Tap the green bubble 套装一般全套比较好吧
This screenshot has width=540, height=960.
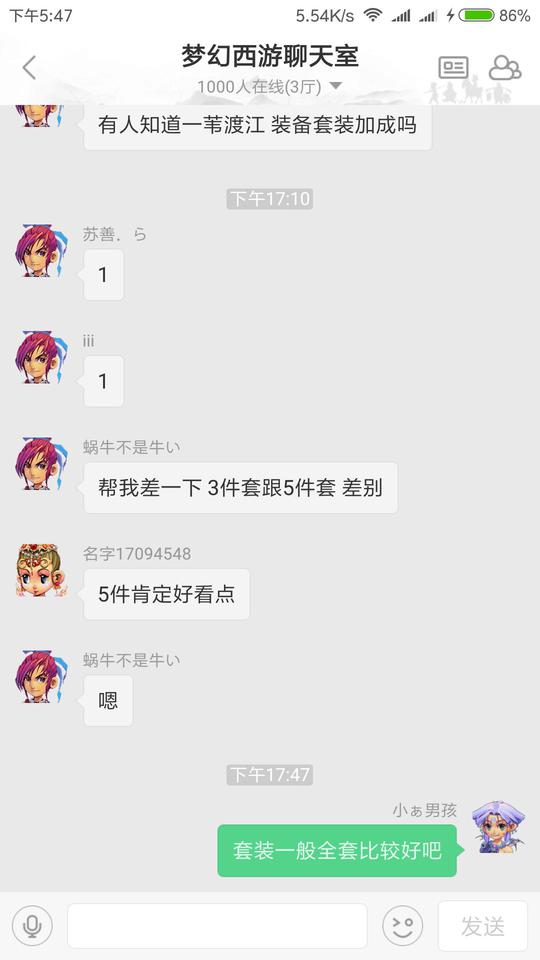point(337,850)
